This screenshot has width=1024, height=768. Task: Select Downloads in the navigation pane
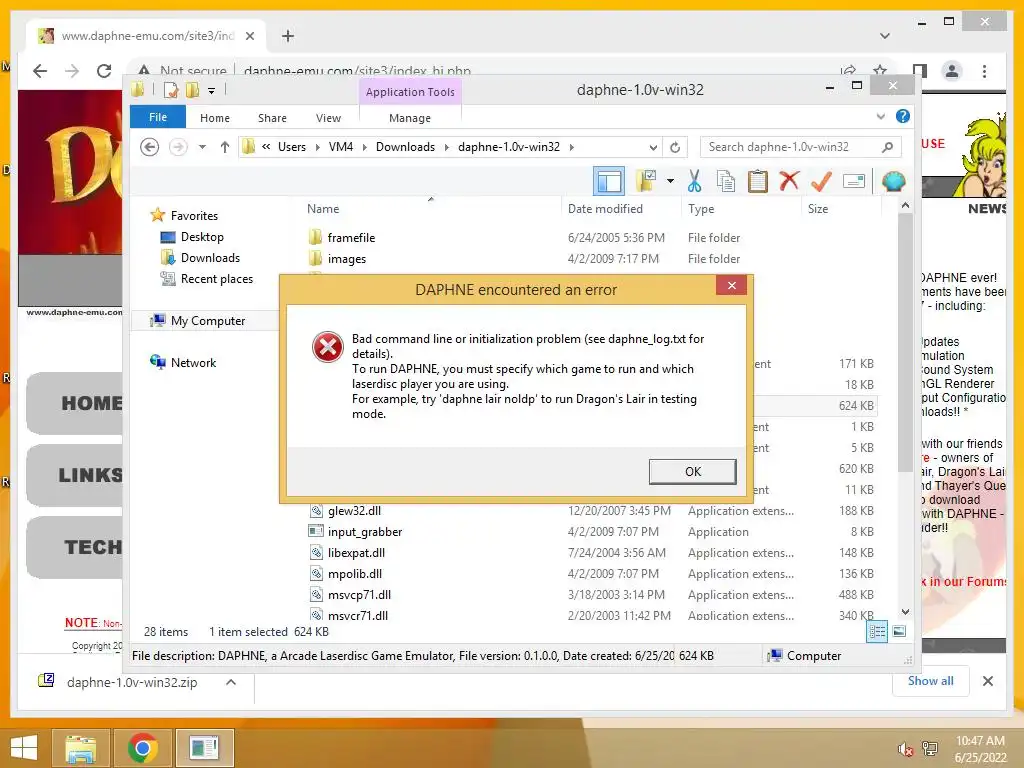click(x=210, y=258)
